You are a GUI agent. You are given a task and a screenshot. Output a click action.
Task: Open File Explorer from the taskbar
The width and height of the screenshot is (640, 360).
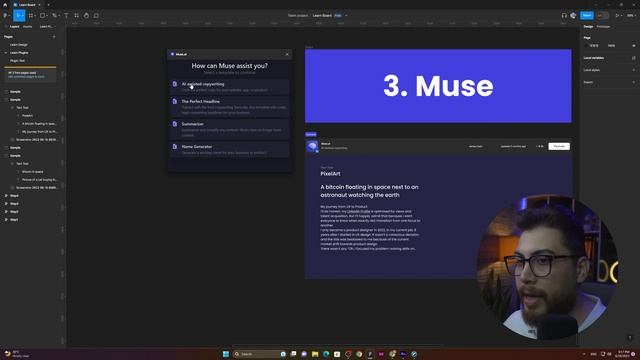(x=315, y=354)
